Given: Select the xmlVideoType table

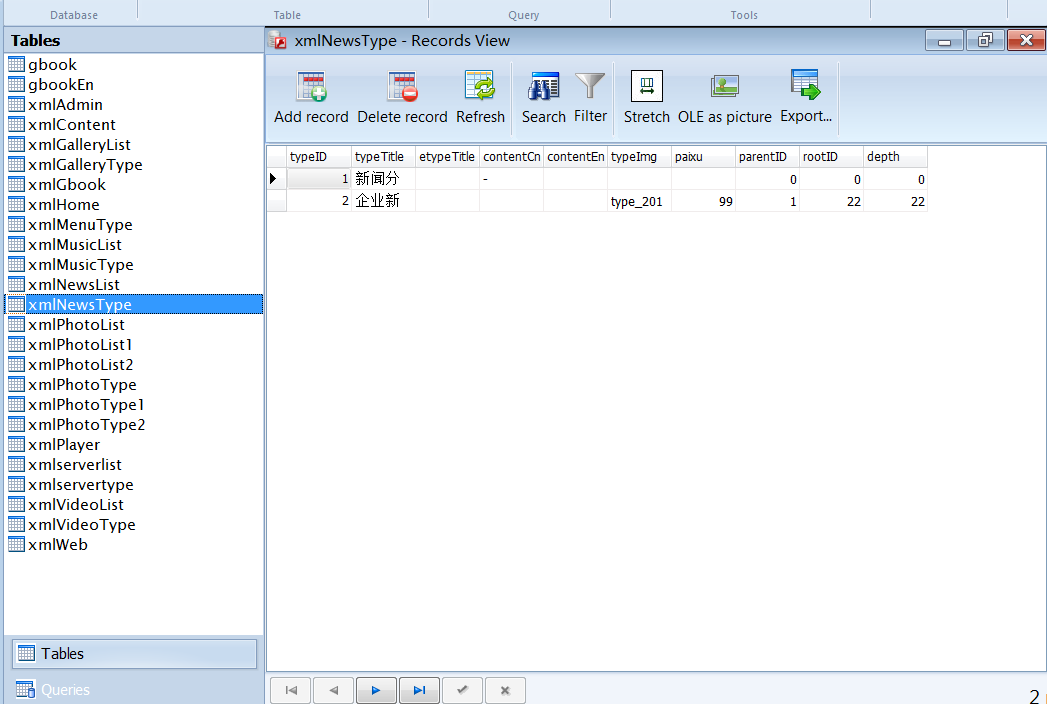Looking at the screenshot, I should tap(81, 526).
